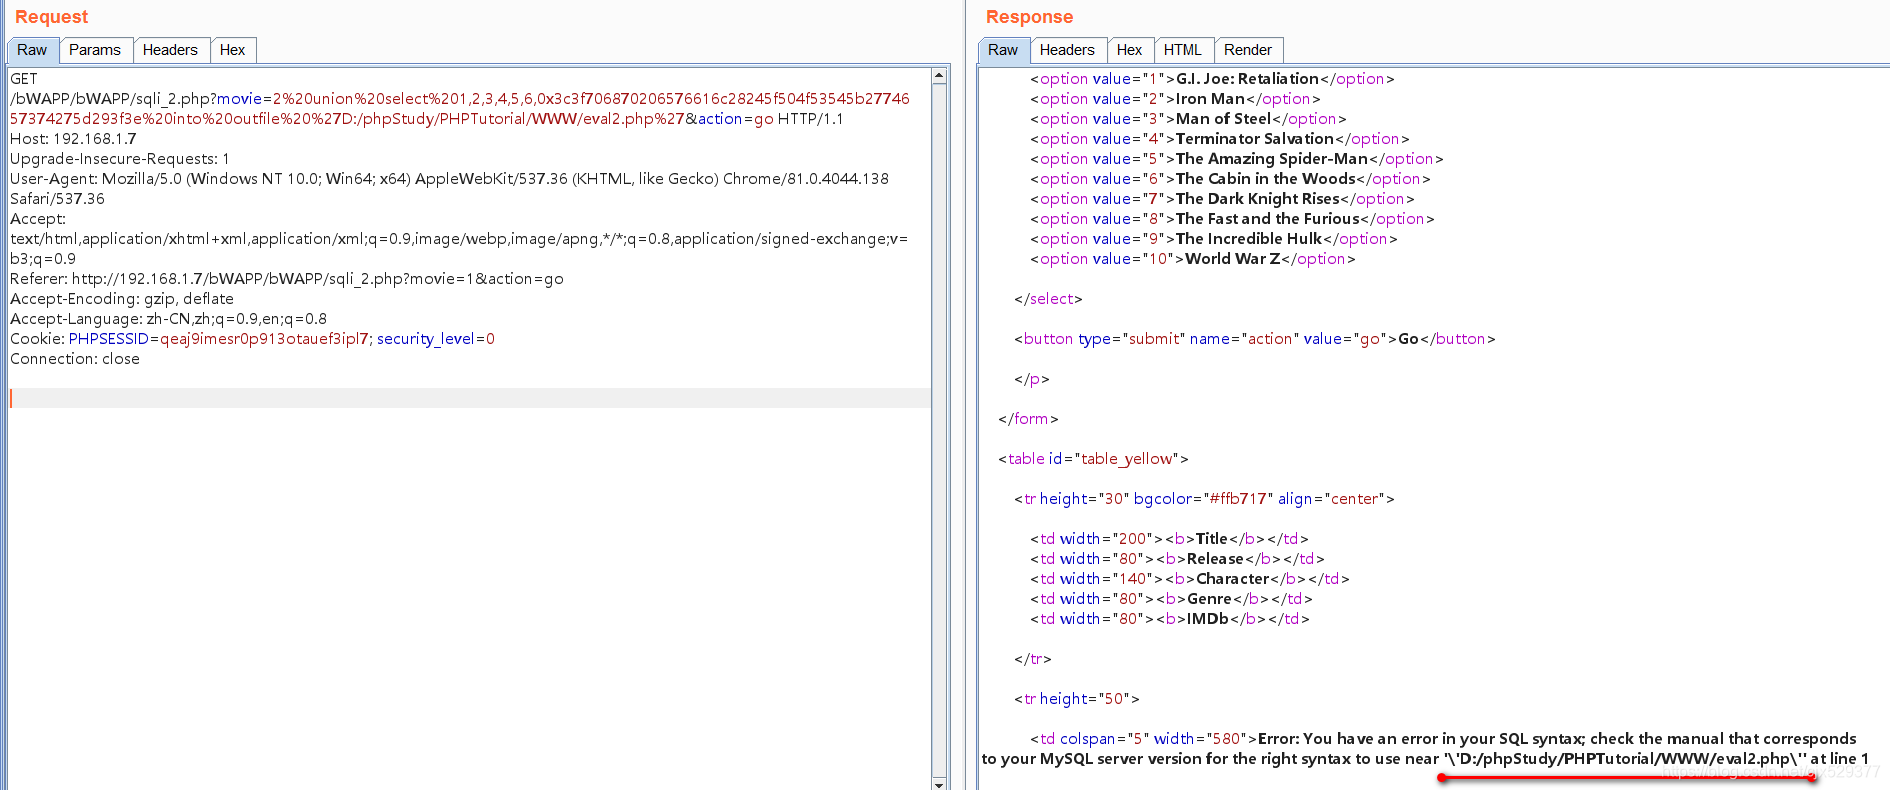Image resolution: width=1890 pixels, height=790 pixels.
Task: Switch to the Response Raw tab
Action: [x=1003, y=50]
